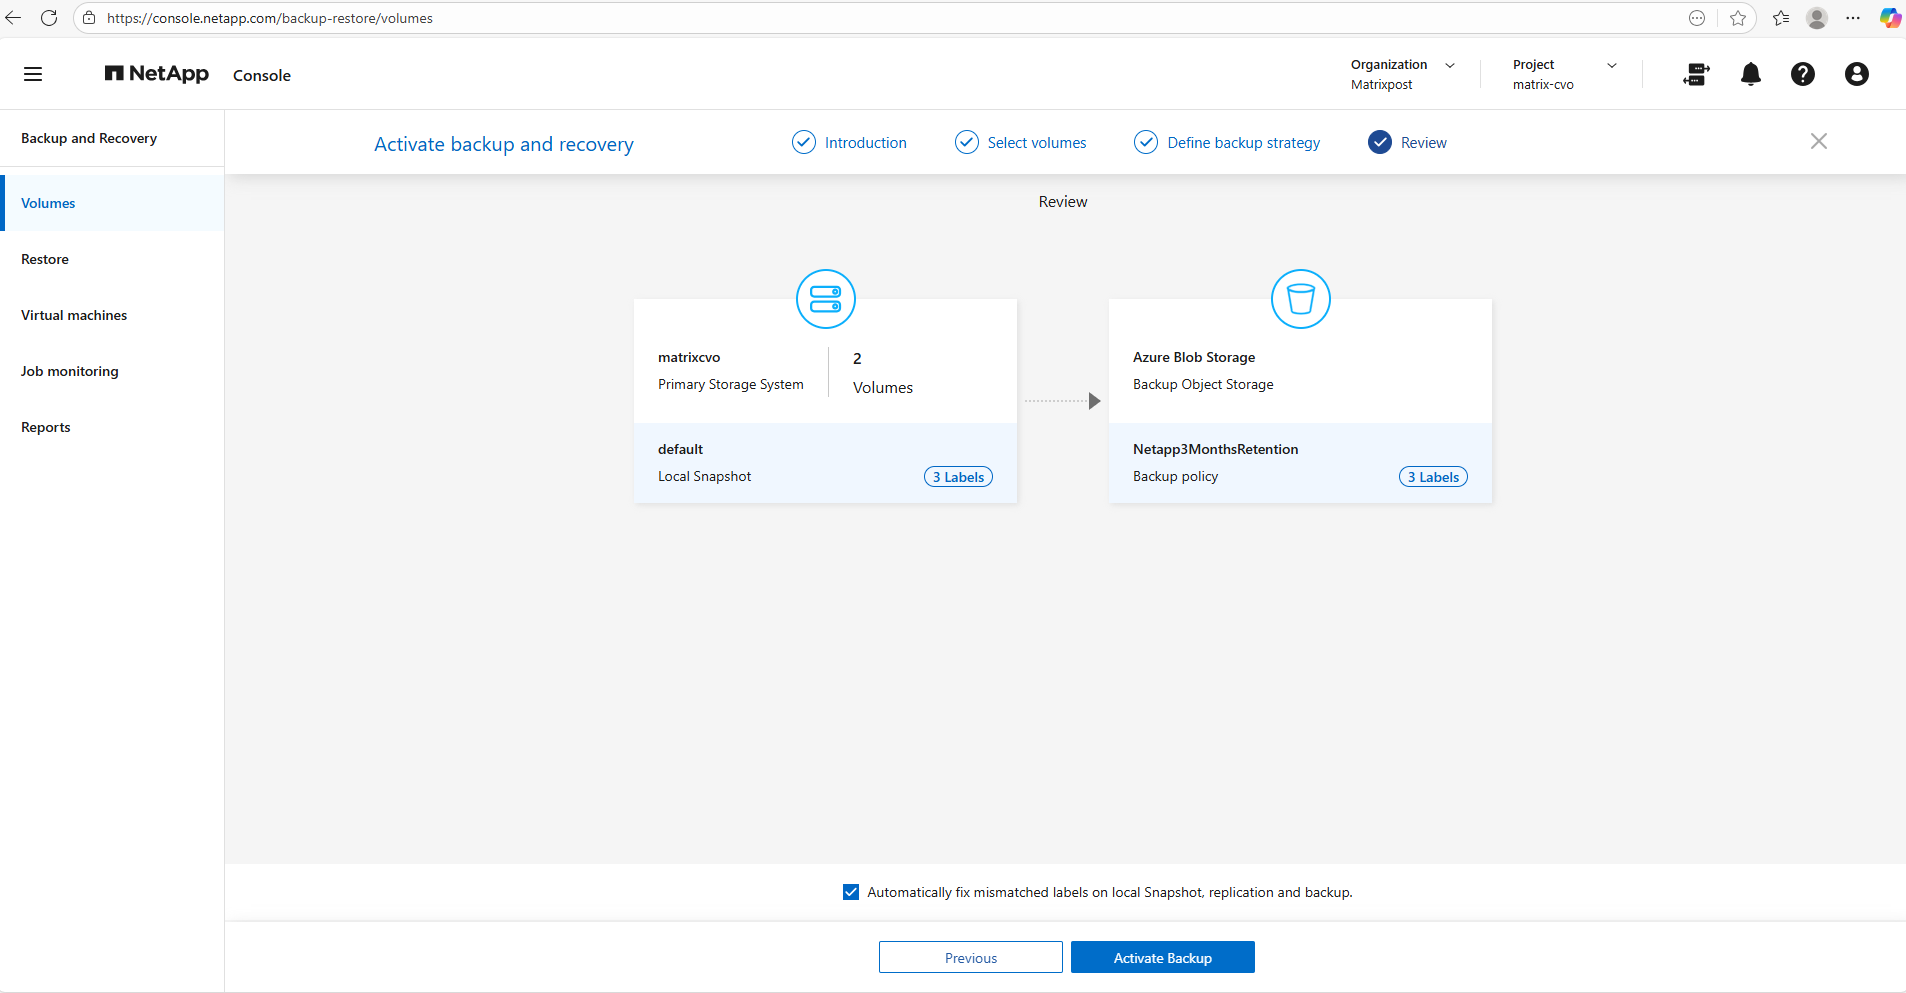Open the hamburger navigation menu

(33, 74)
